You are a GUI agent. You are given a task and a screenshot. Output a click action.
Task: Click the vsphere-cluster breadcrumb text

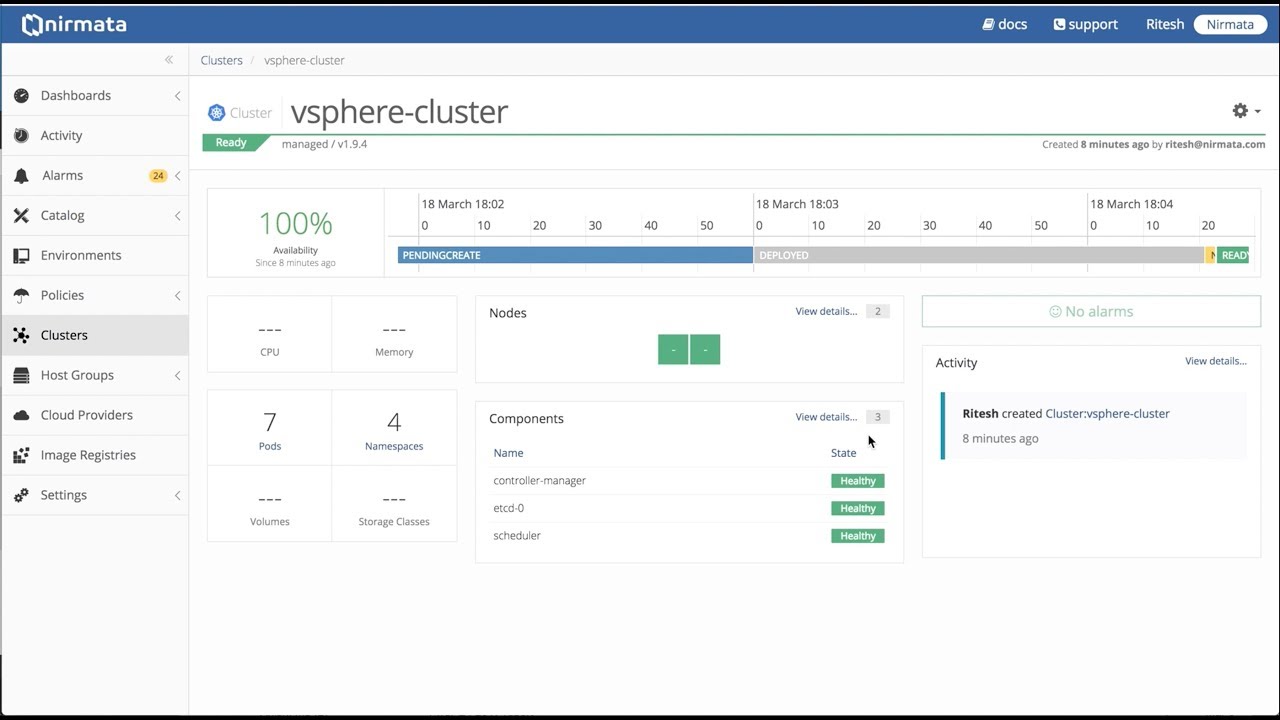pos(304,60)
